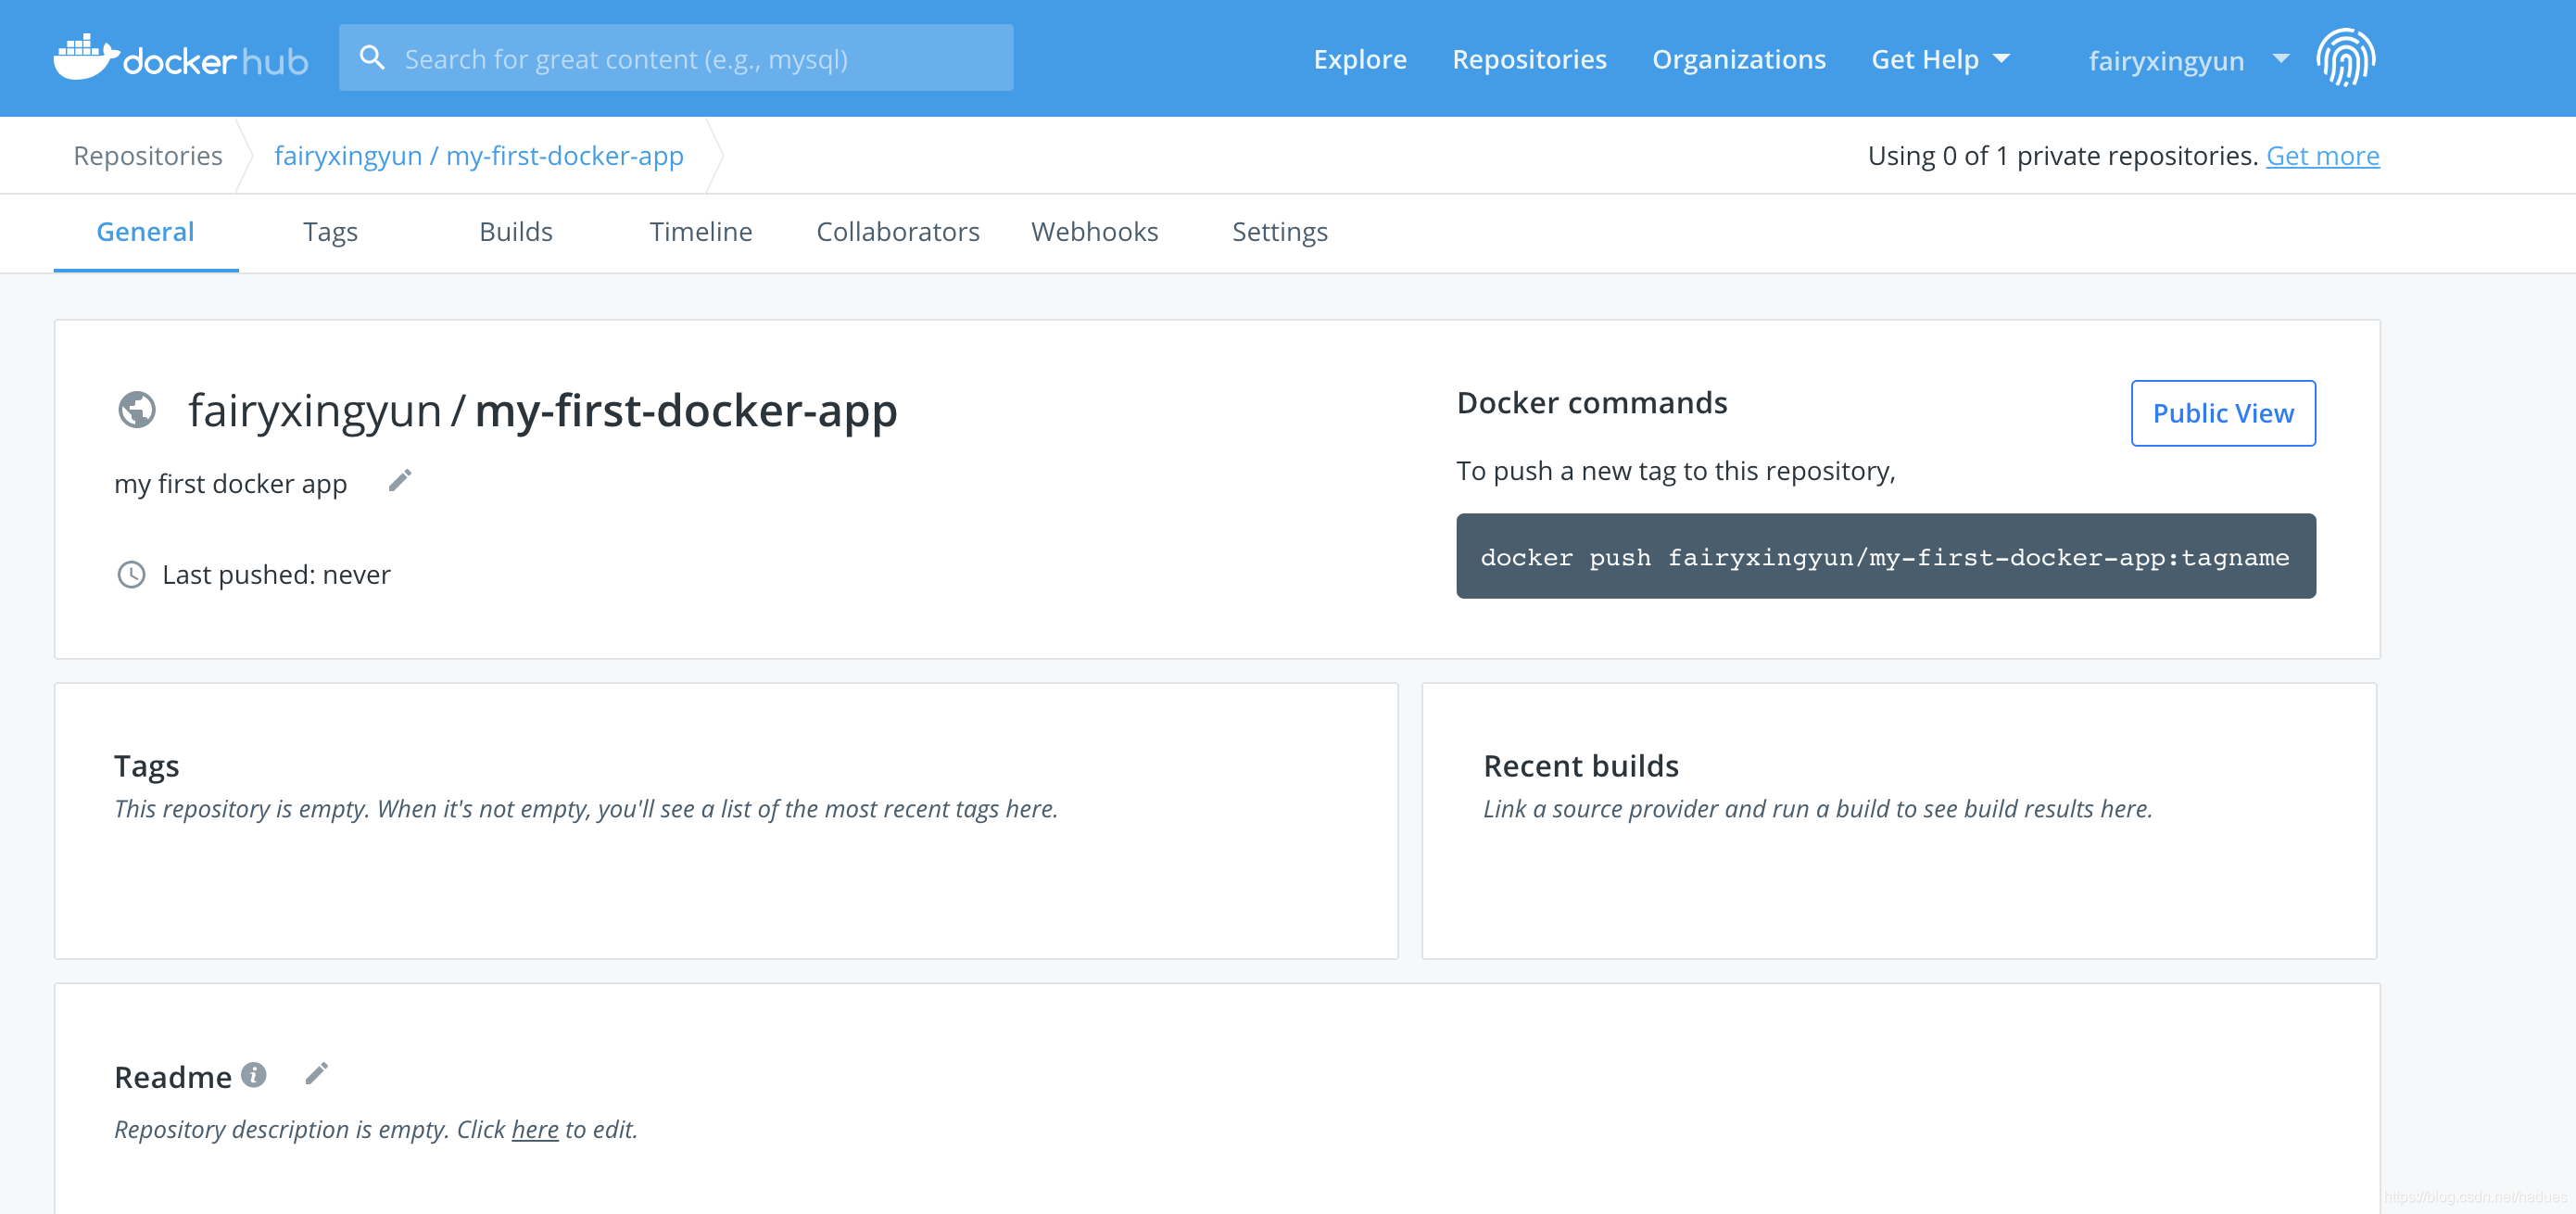Click fairyxingyun / my-first-docker-app breadcrumb

coord(479,156)
